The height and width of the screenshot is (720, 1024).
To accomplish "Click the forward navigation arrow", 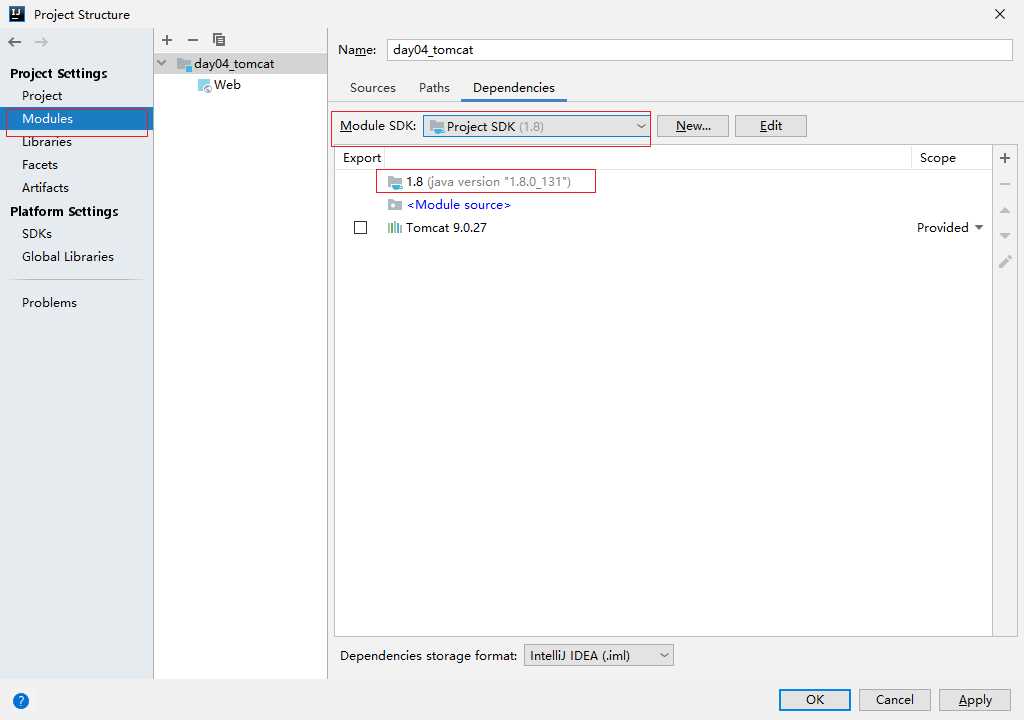I will click(41, 42).
